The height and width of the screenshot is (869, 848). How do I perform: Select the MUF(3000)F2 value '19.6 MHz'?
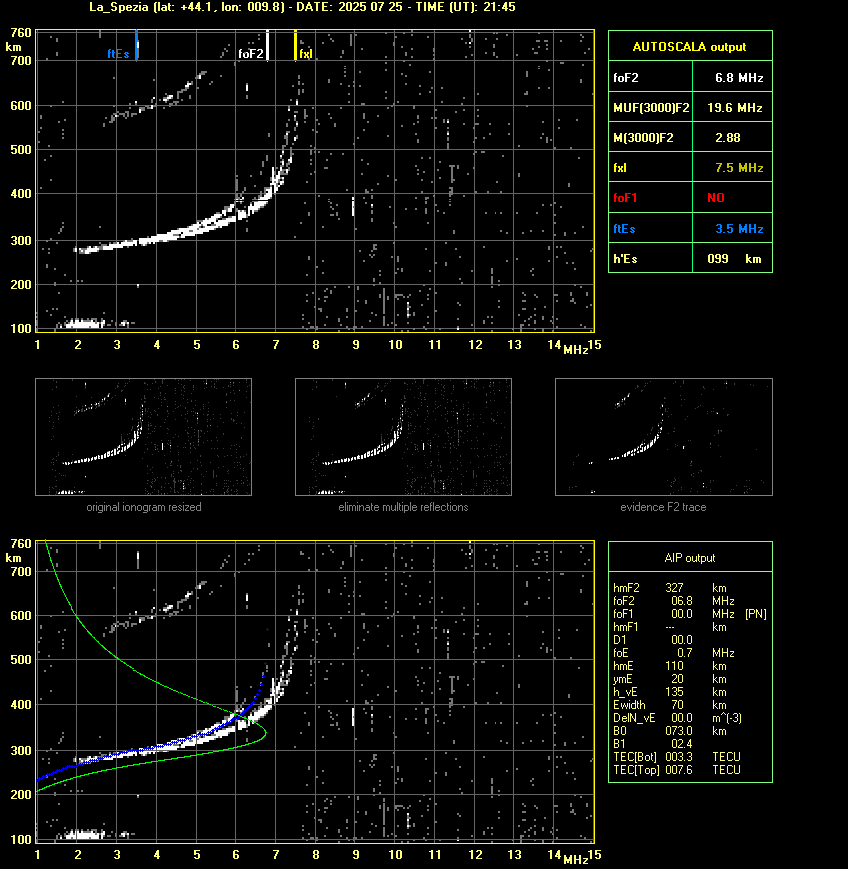735,108
